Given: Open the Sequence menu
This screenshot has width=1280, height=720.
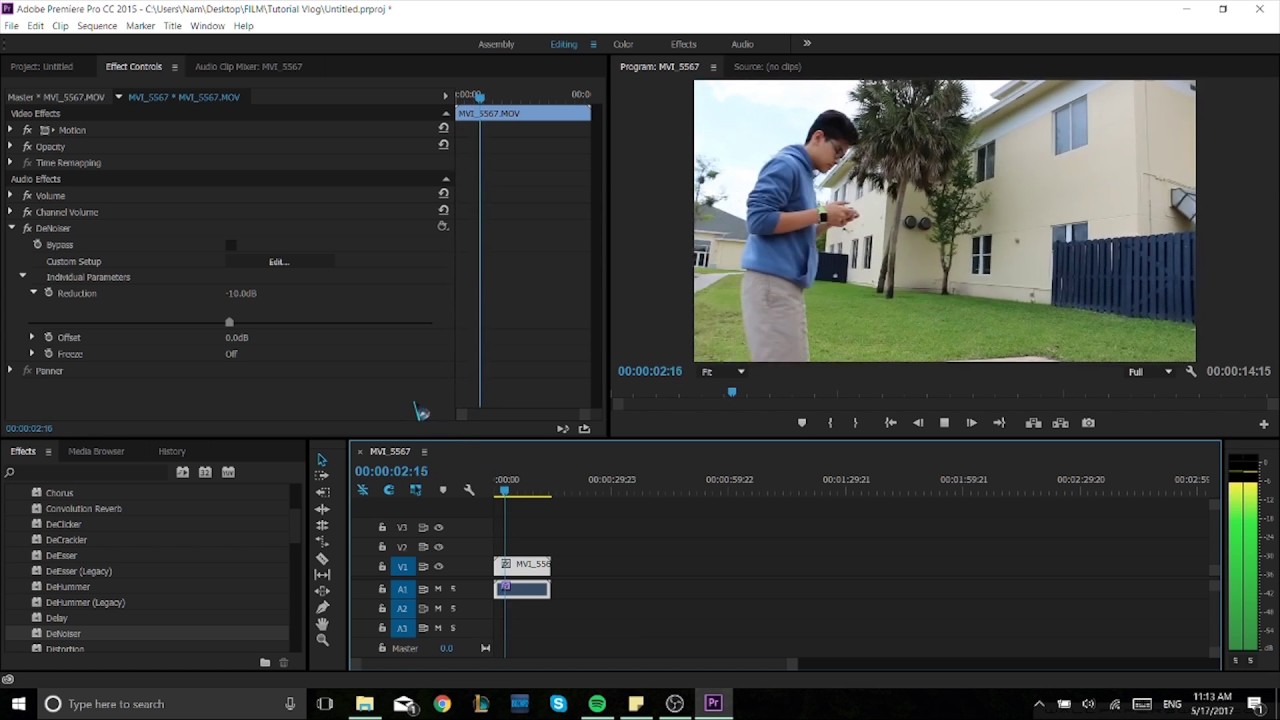Looking at the screenshot, I should pyautogui.click(x=97, y=26).
